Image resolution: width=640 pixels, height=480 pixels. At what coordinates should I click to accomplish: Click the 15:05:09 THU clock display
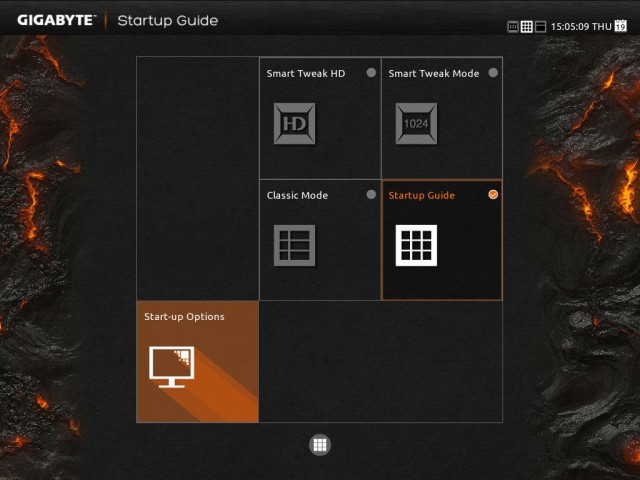[581, 27]
